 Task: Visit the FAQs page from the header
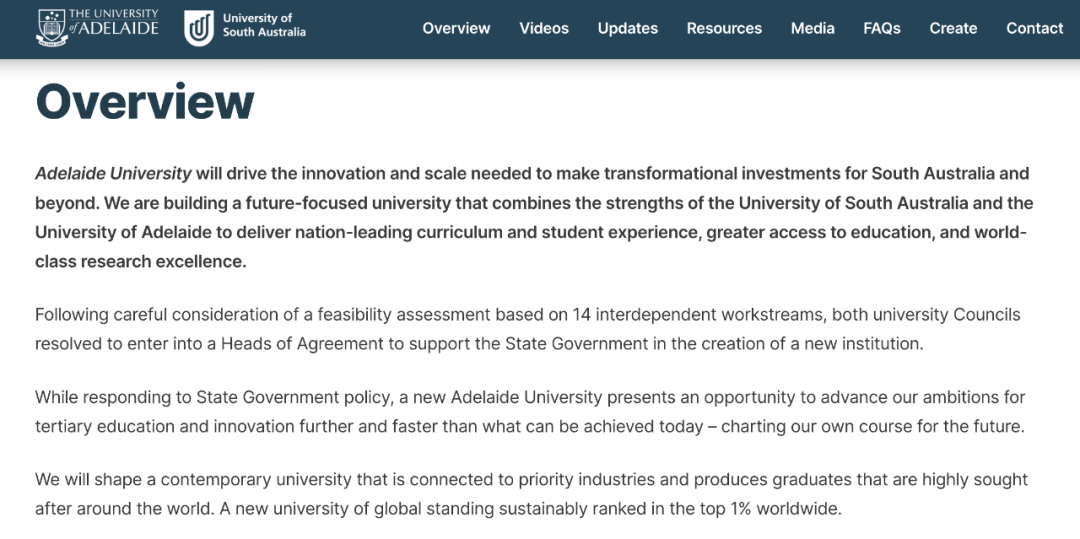coord(882,28)
